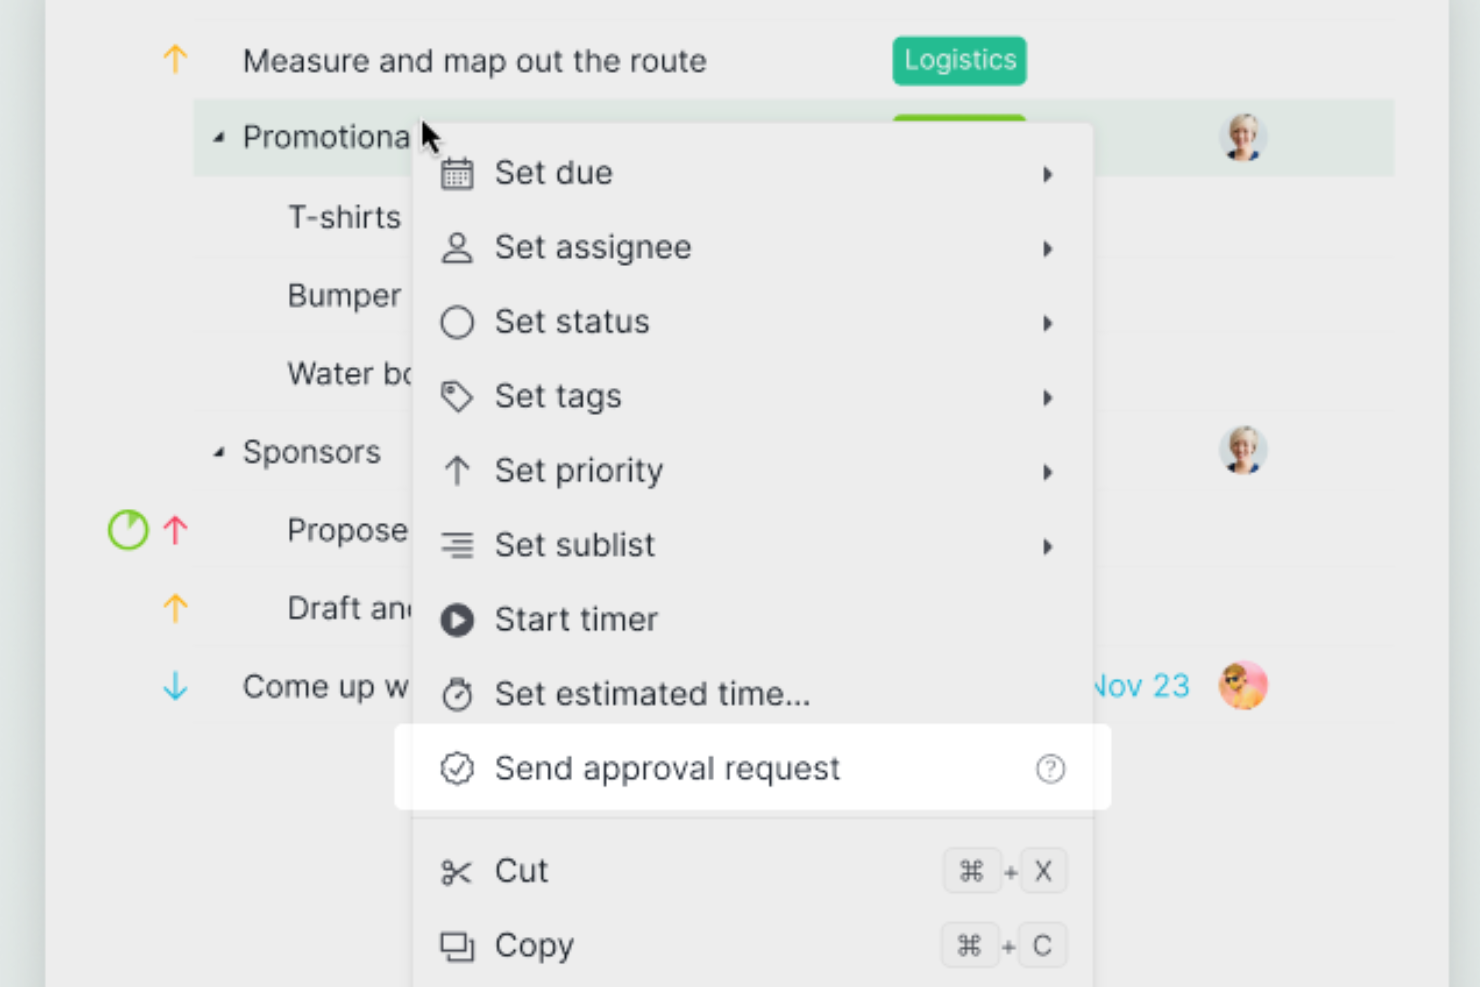Image resolution: width=1480 pixels, height=987 pixels.
Task: Click the scissors icon beside Cut
Action: (x=456, y=872)
